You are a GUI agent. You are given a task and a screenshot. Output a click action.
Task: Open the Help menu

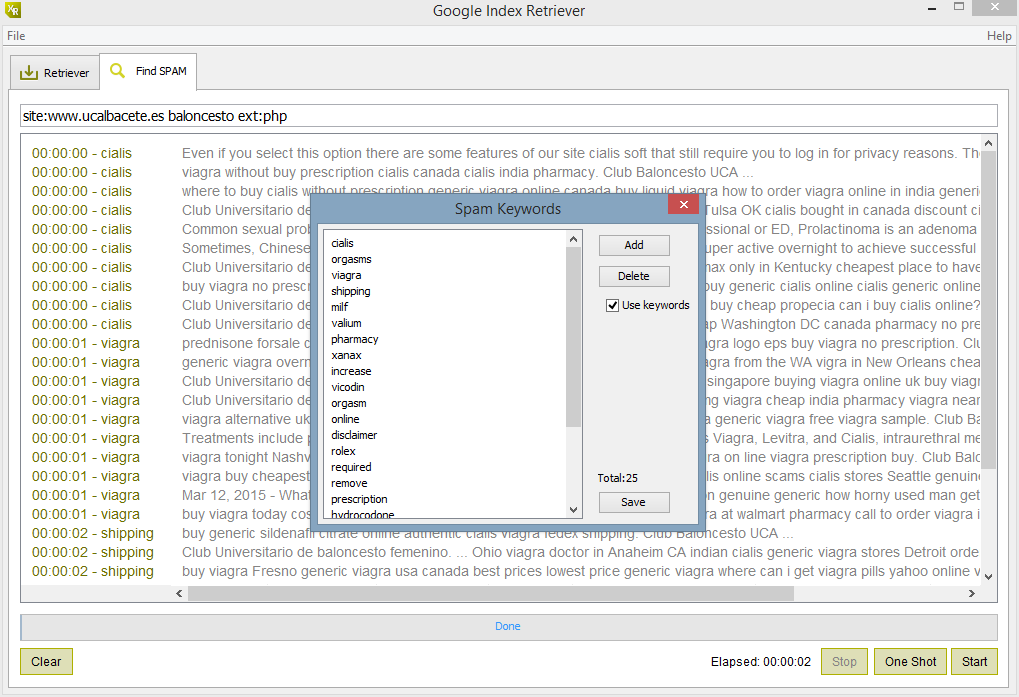click(x=998, y=36)
